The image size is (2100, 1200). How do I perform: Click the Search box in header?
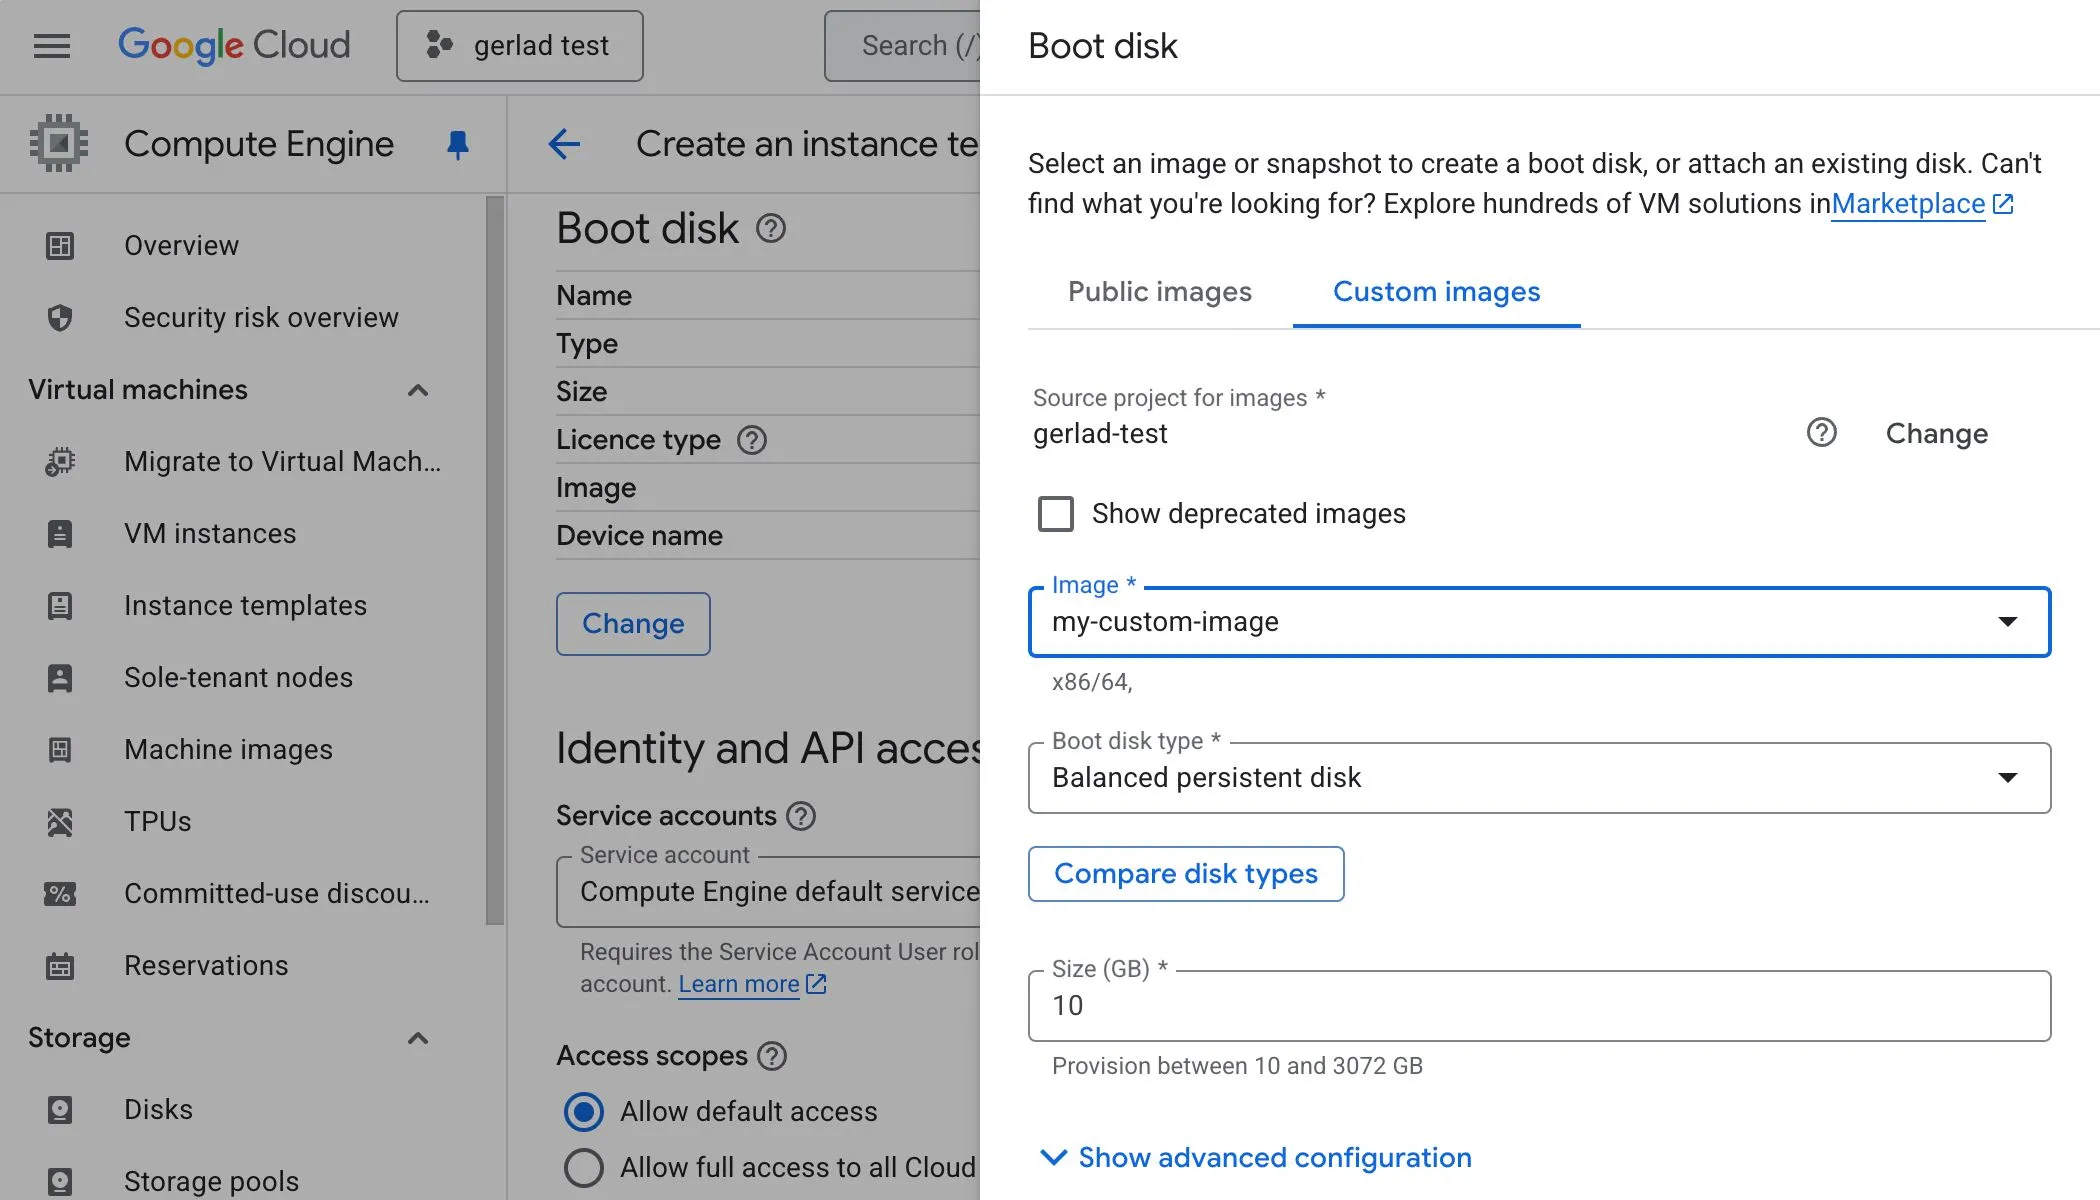pyautogui.click(x=902, y=46)
